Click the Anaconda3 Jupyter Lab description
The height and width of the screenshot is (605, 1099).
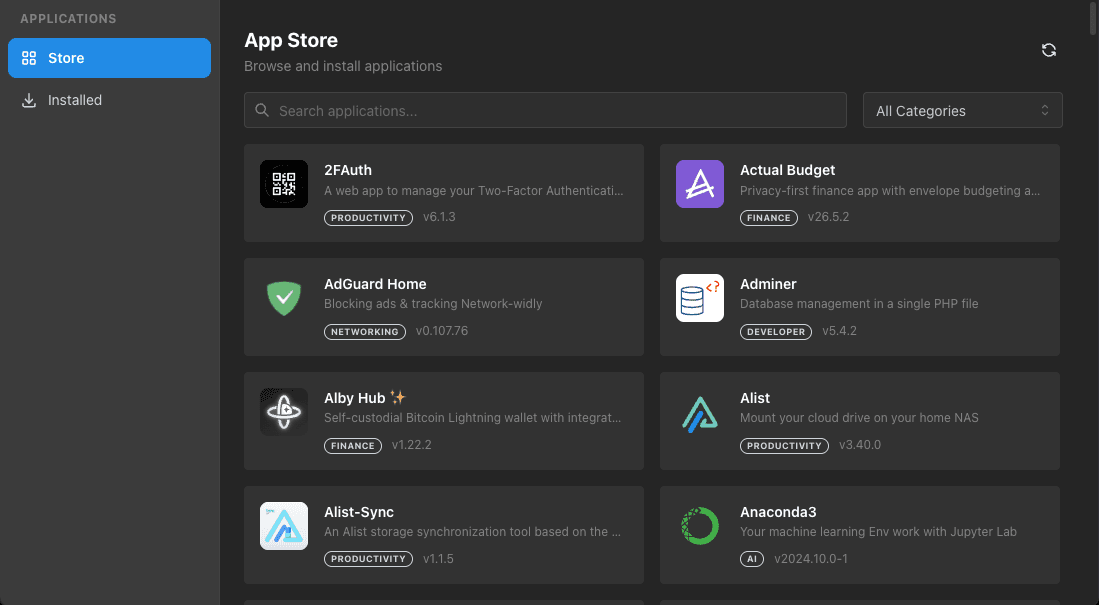click(x=878, y=531)
